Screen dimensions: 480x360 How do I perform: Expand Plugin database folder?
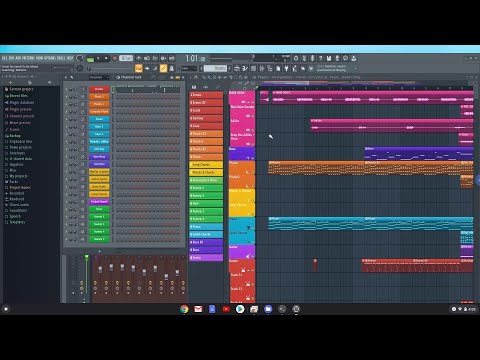[x=19, y=102]
